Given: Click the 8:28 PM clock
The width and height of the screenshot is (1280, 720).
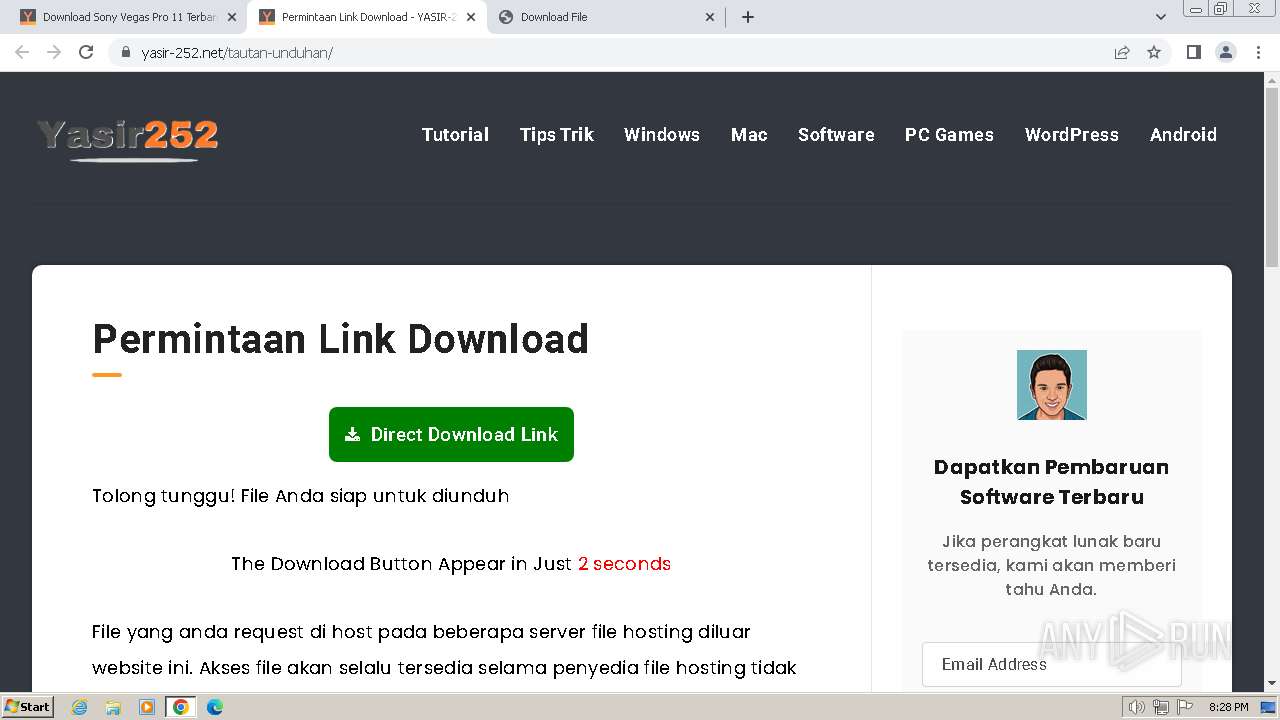Looking at the screenshot, I should tap(1228, 707).
